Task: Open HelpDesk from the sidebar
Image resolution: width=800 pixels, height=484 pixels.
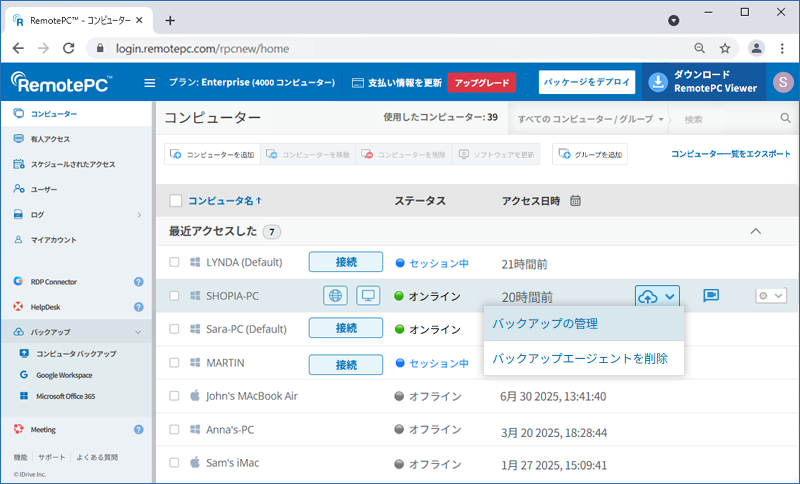Action: (x=45, y=307)
